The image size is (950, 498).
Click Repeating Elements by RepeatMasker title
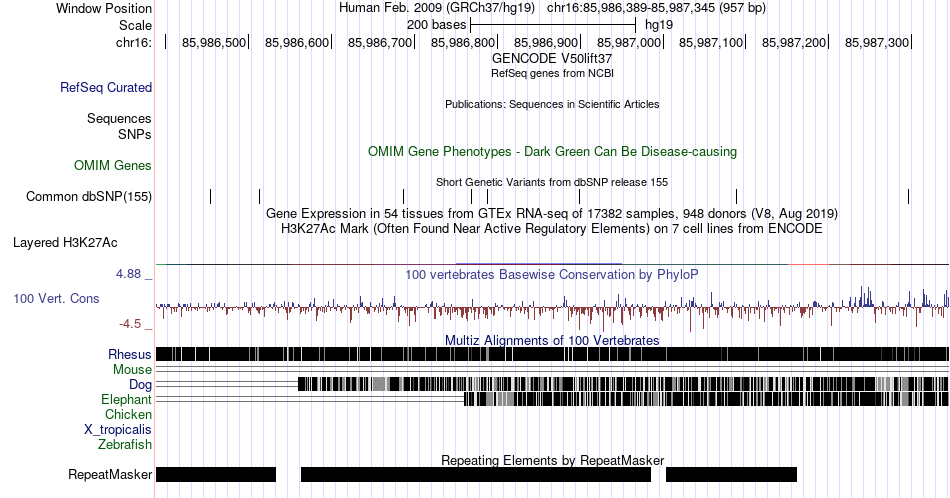click(552, 460)
